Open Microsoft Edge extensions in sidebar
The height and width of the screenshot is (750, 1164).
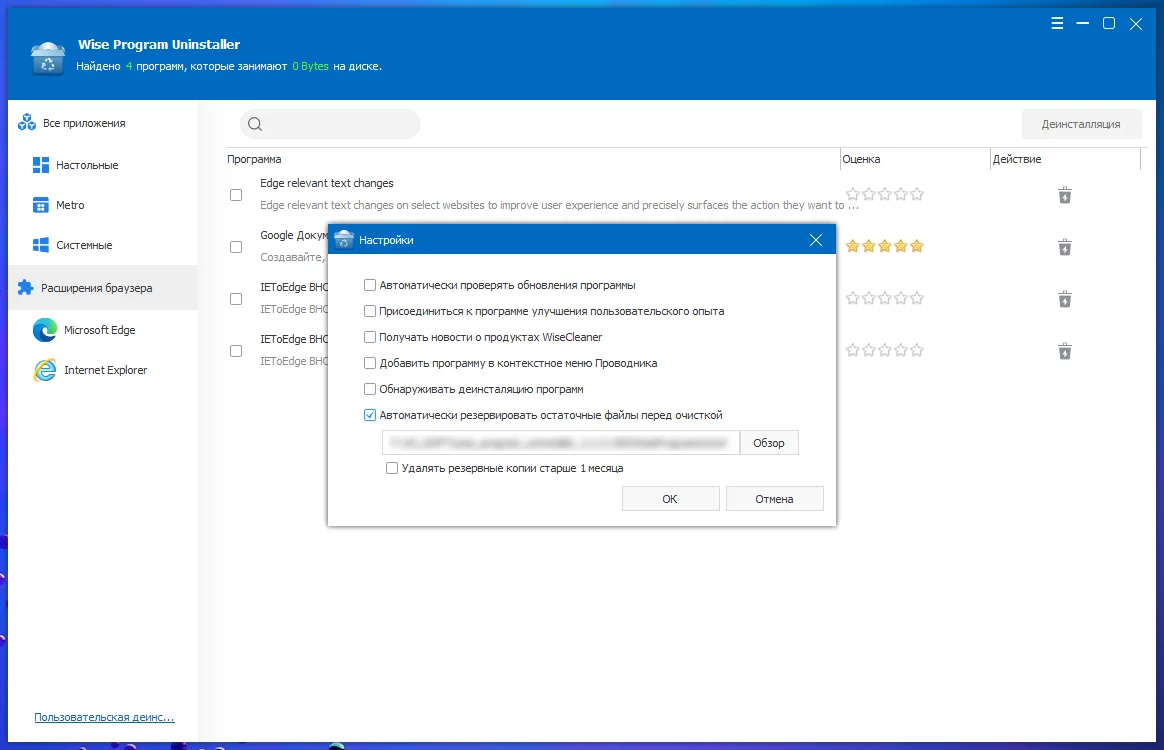click(99, 330)
